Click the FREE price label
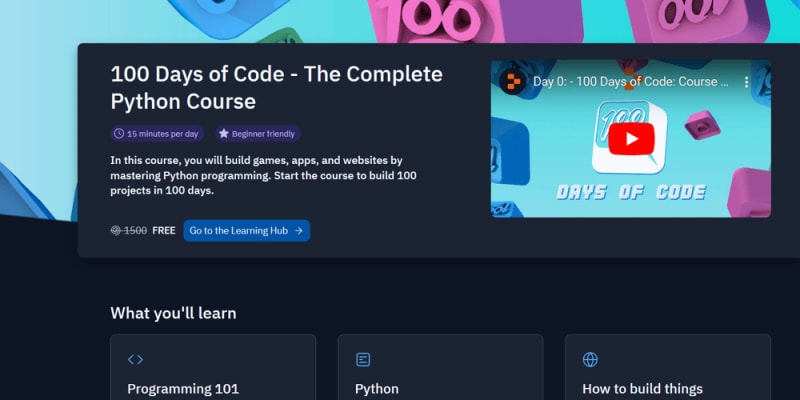800x400 pixels. click(163, 230)
